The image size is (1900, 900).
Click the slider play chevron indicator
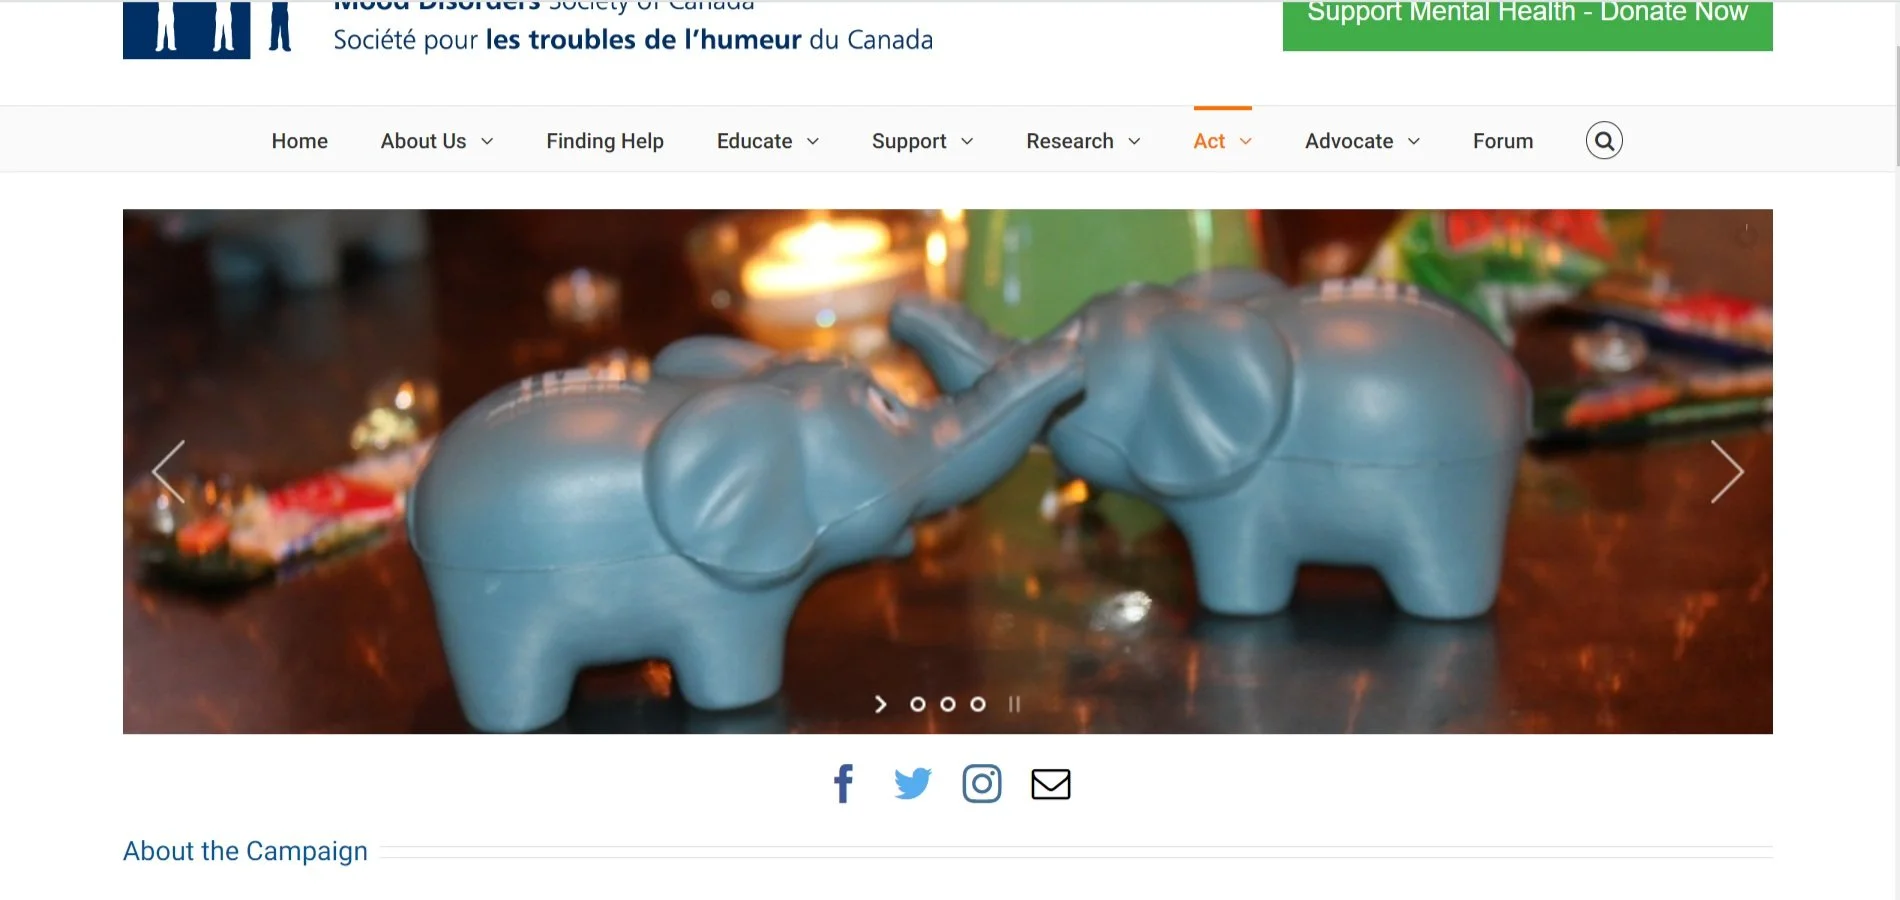(880, 704)
